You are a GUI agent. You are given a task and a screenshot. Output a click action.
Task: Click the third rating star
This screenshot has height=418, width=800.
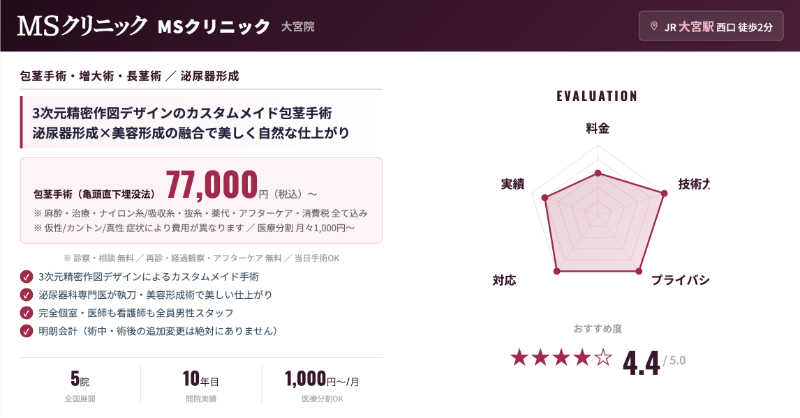pyautogui.click(x=561, y=357)
